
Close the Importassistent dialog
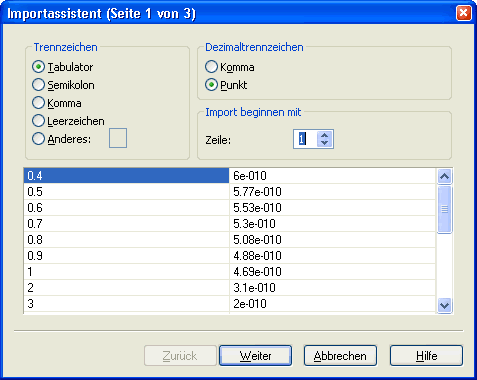(x=464, y=13)
